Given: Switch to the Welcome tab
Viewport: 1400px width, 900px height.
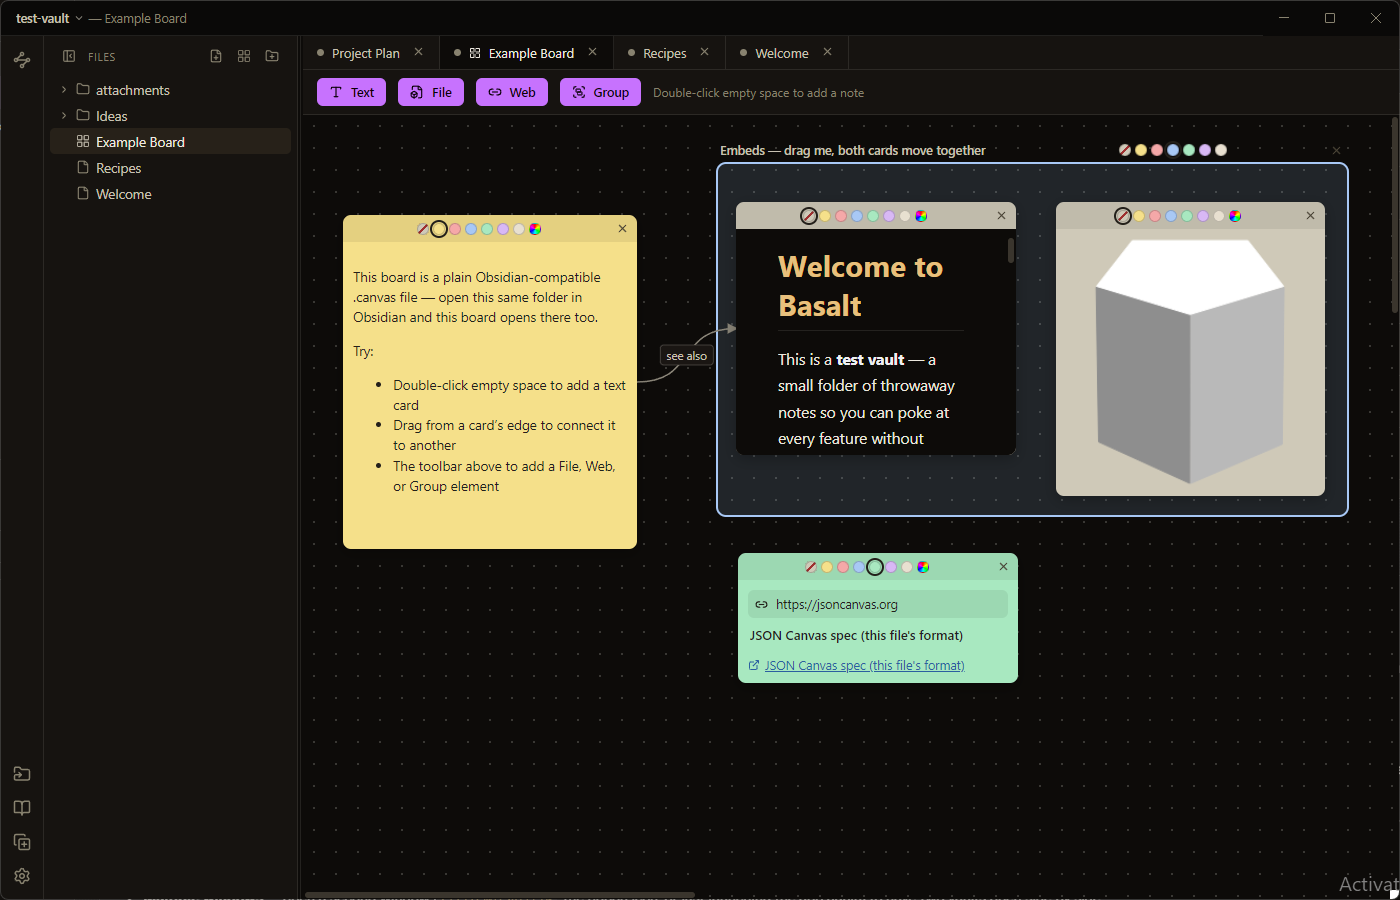Looking at the screenshot, I should 781,53.
